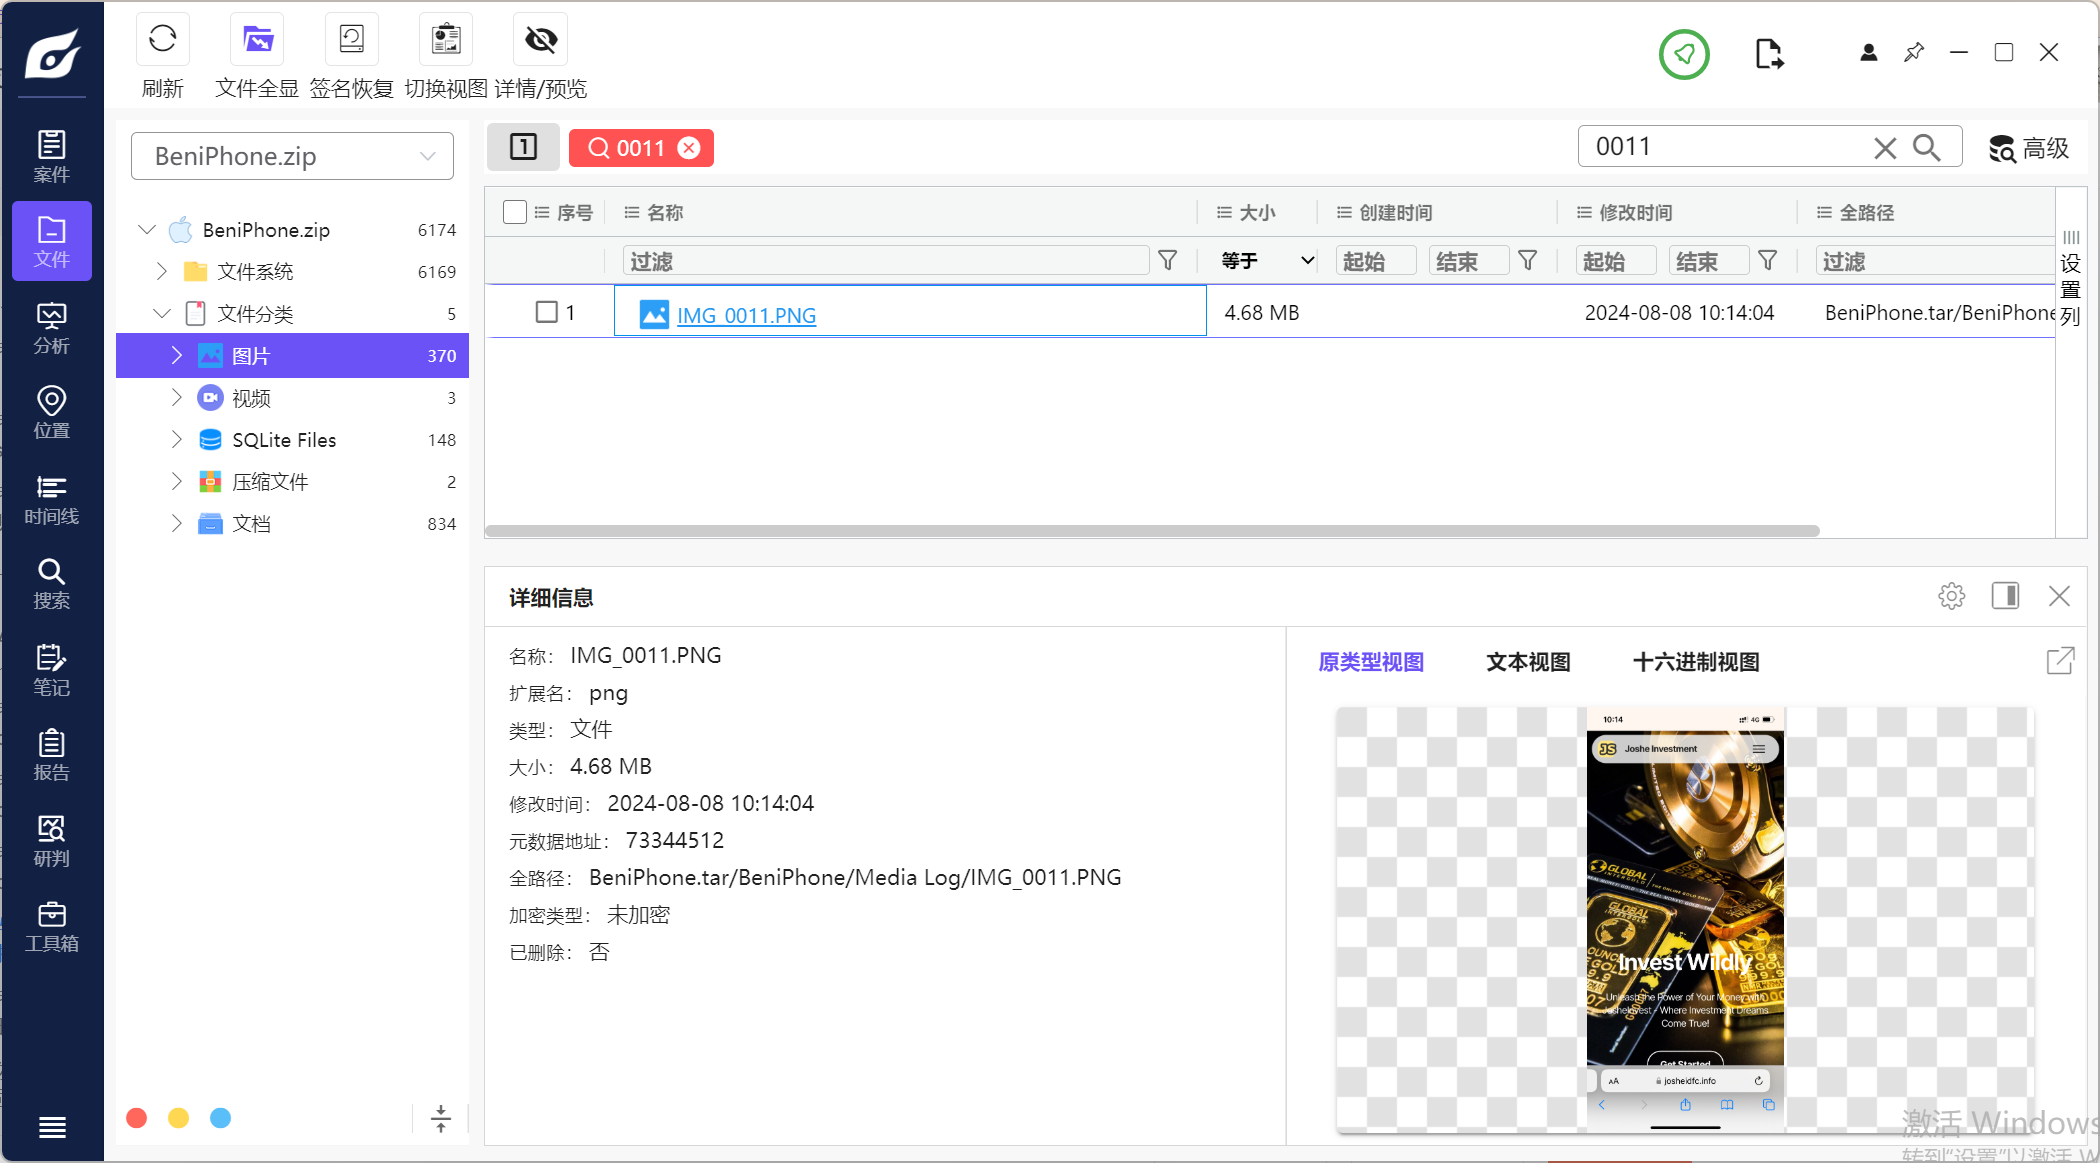Open the 时间线 timeline sidebar section
Viewport: 2100px width, 1163px height.
coord(51,499)
